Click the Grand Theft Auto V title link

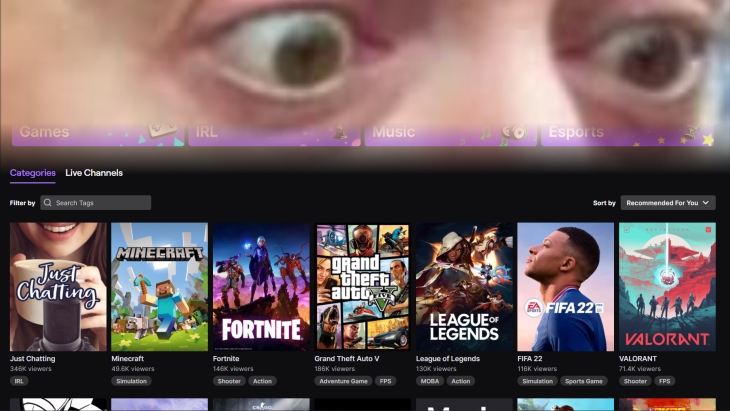click(347, 358)
